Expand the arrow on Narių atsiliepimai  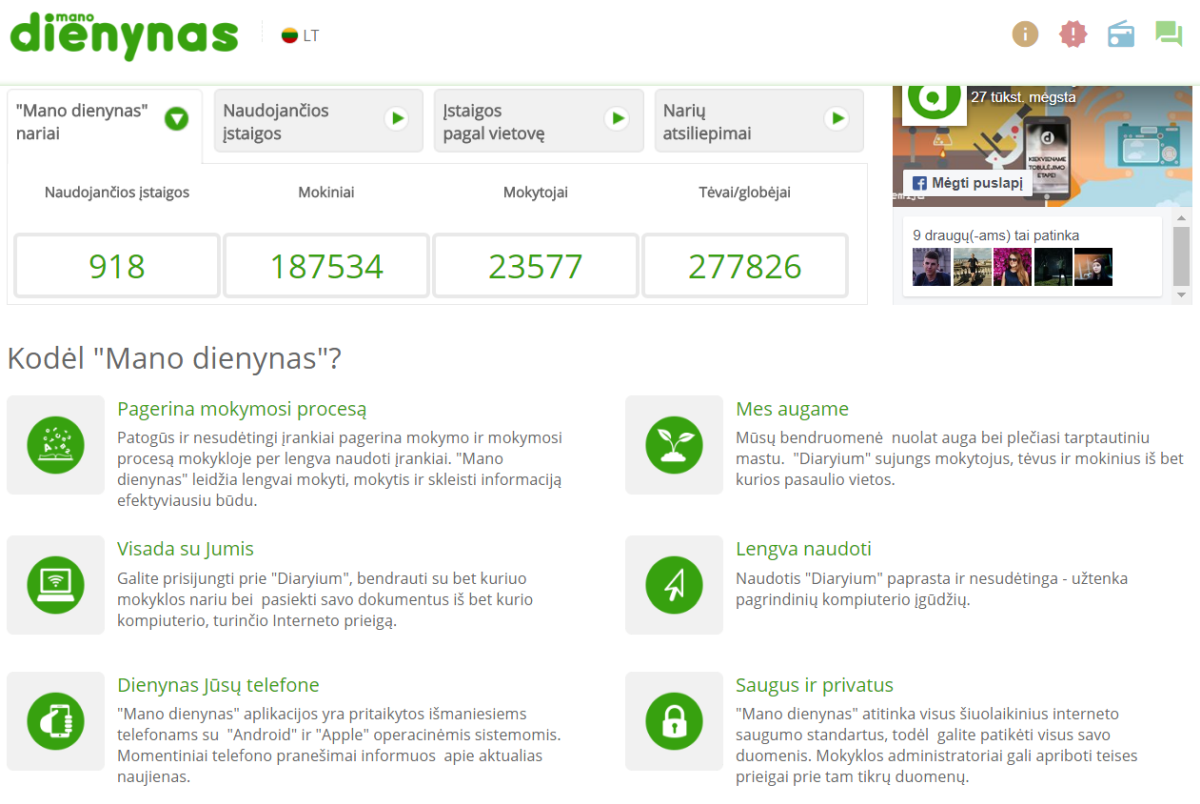tap(837, 119)
